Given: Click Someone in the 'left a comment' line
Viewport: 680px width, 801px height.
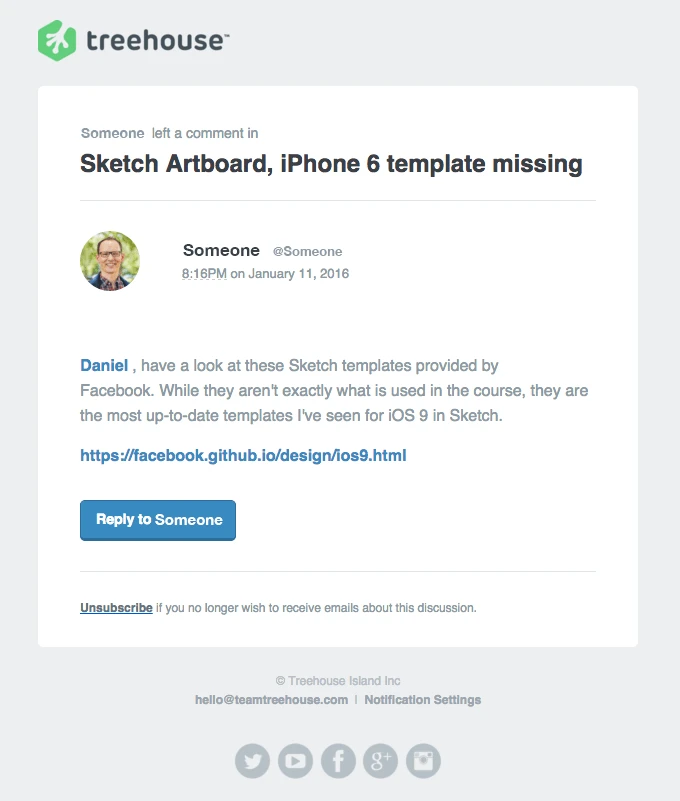Looking at the screenshot, I should 112,133.
